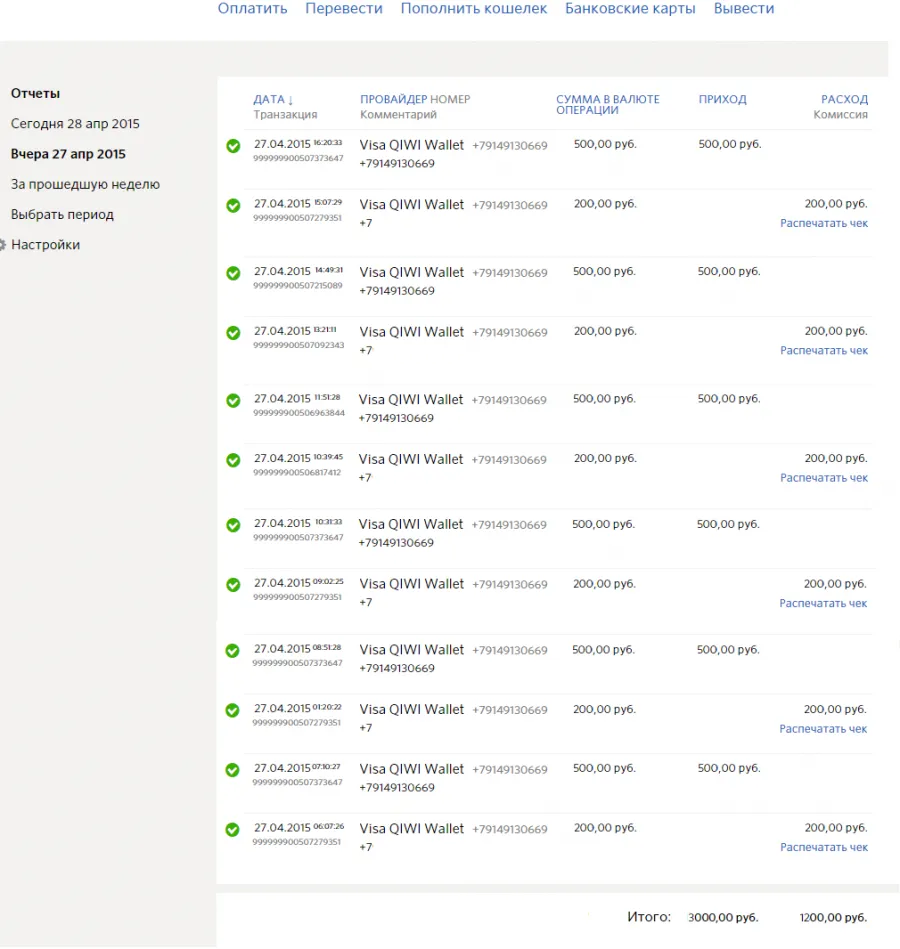Sort by the ДАТА column header
The width and height of the screenshot is (900, 949).
[x=269, y=99]
